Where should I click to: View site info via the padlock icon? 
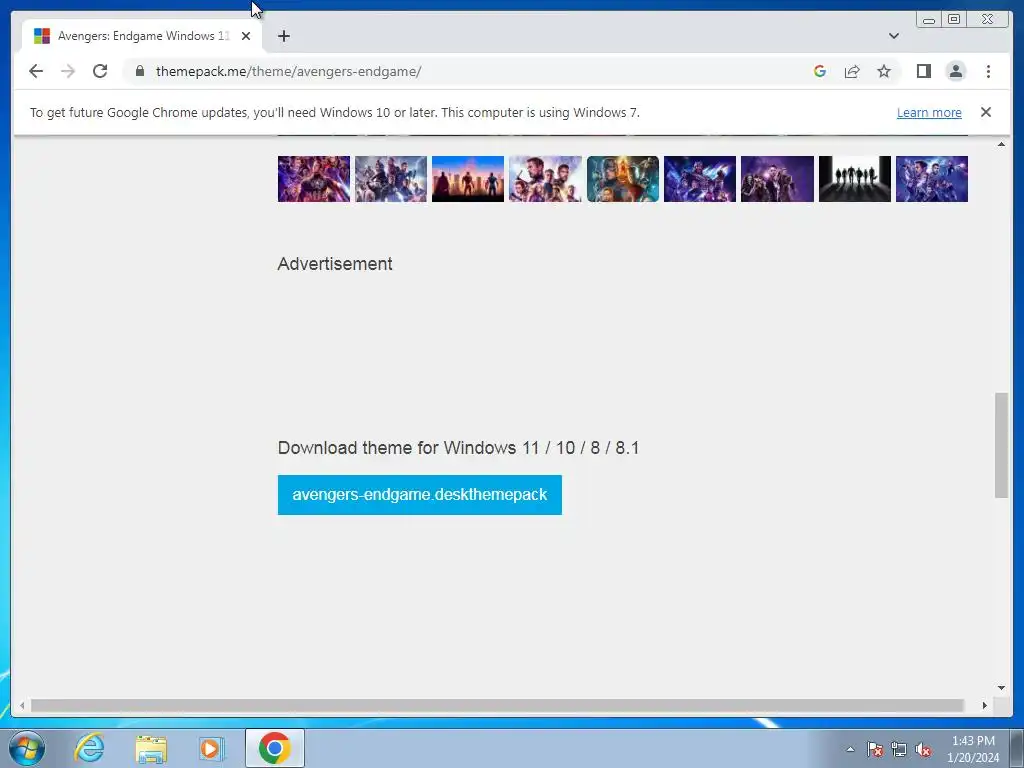(x=140, y=71)
